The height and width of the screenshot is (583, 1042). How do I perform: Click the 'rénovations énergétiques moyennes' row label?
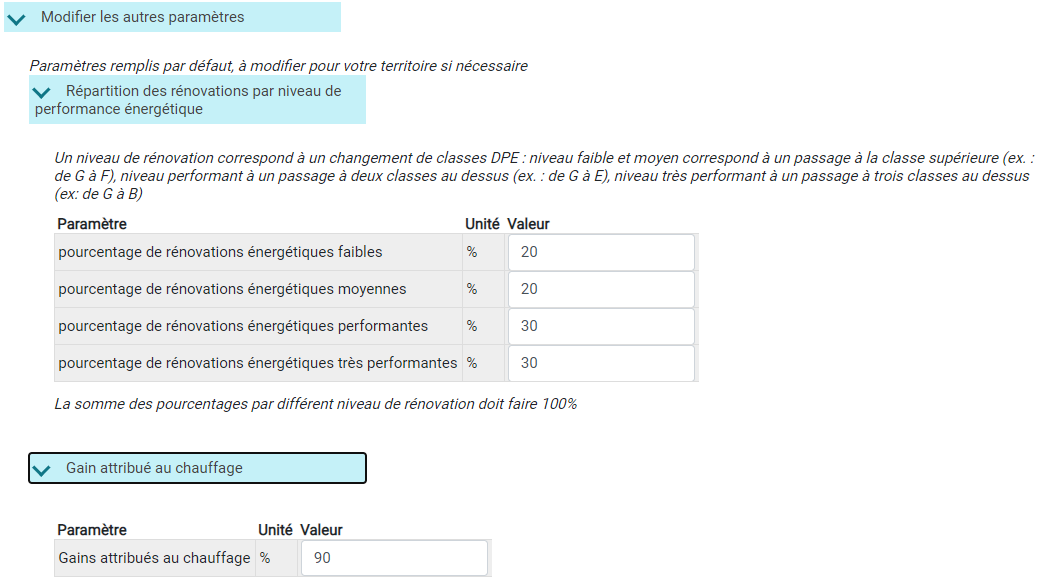233,289
